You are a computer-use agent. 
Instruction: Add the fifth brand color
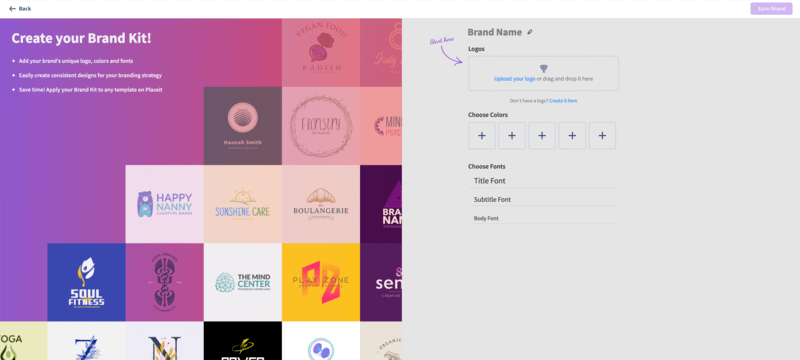coord(602,136)
